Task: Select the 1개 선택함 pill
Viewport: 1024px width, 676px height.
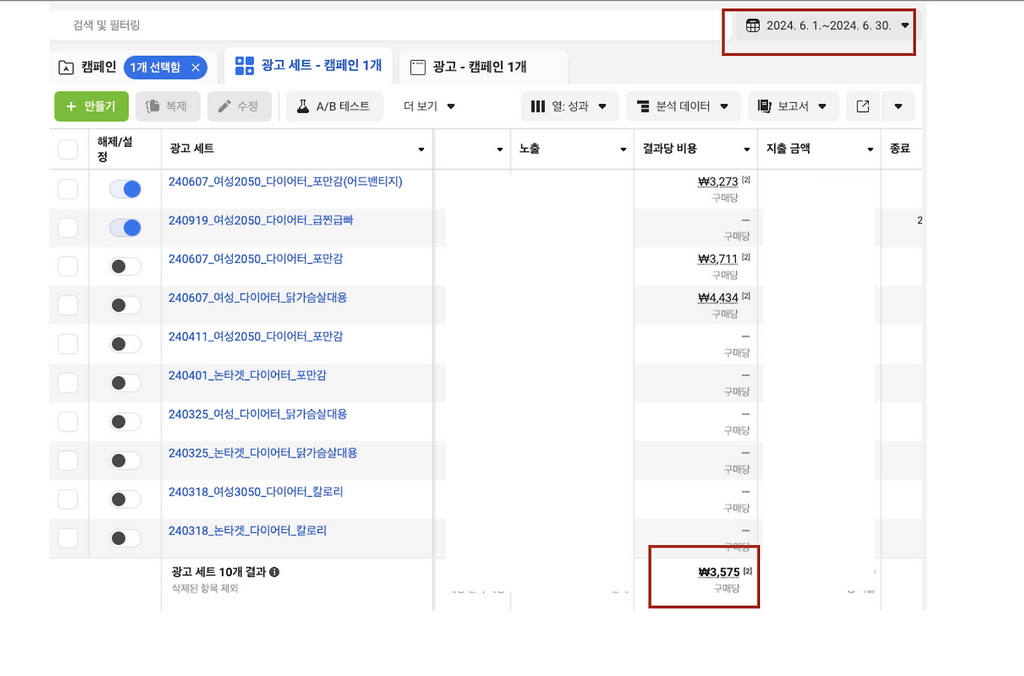Action: pyautogui.click(x=165, y=67)
